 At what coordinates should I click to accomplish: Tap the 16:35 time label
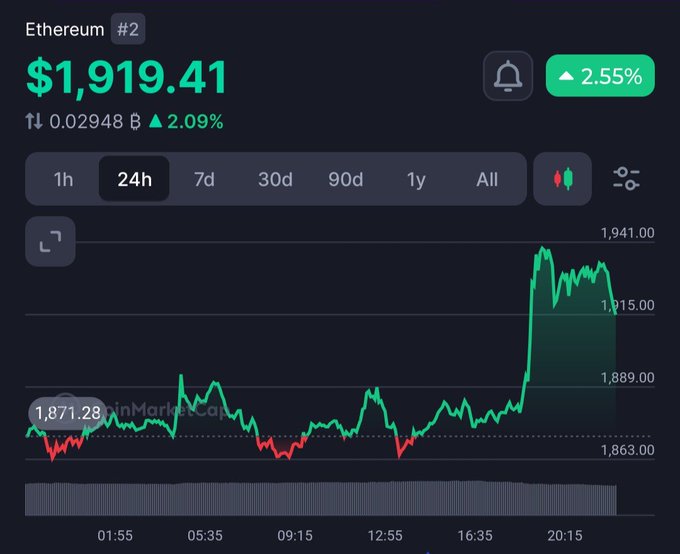click(475, 536)
